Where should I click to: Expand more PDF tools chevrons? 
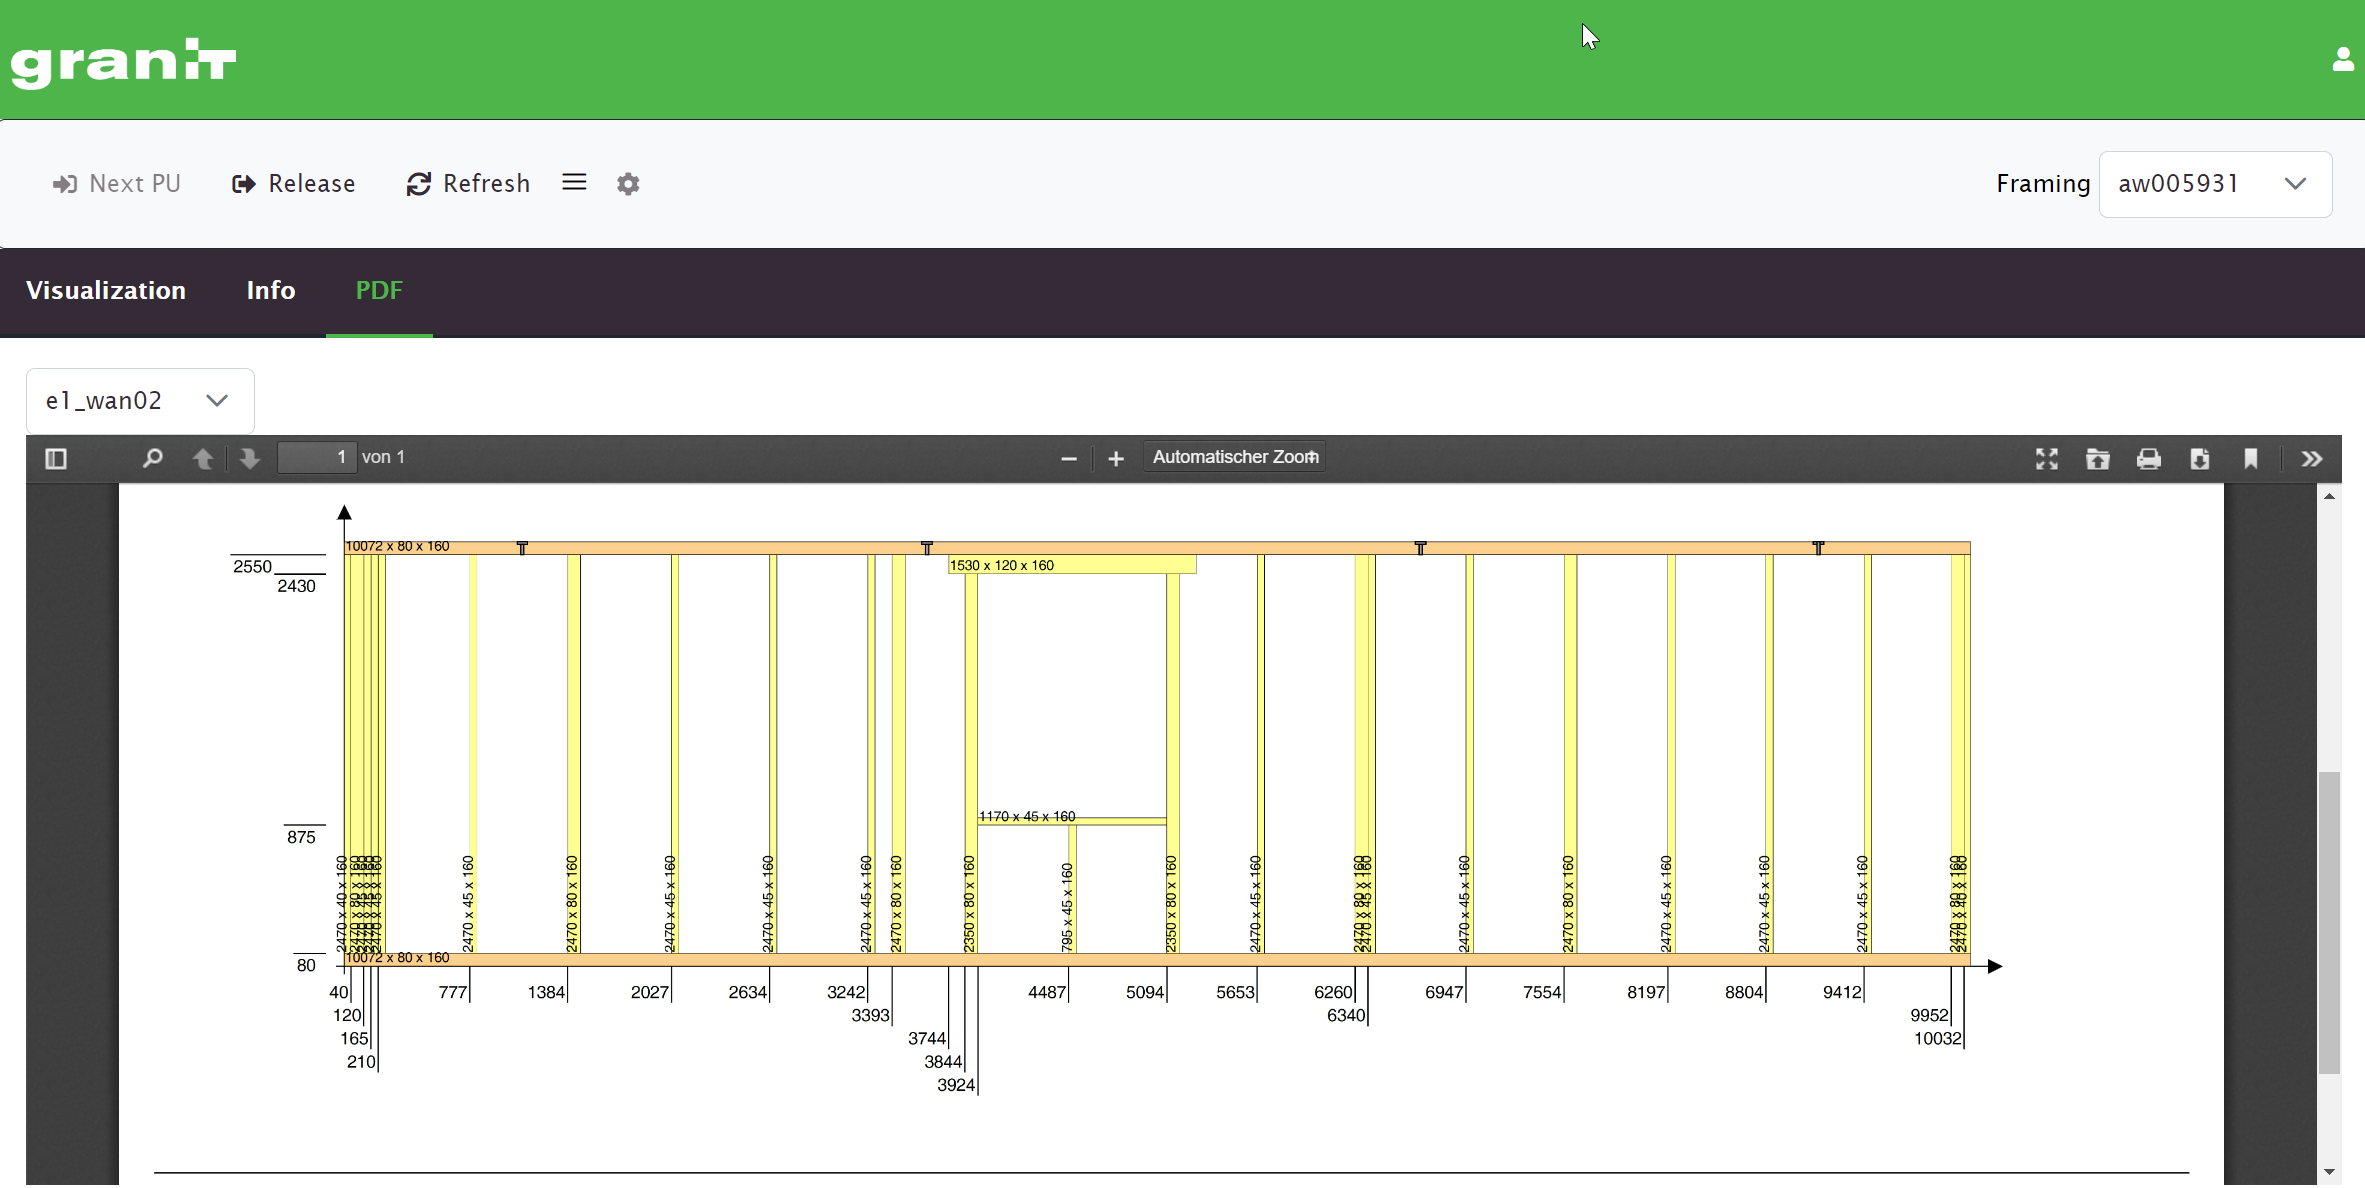[2311, 458]
